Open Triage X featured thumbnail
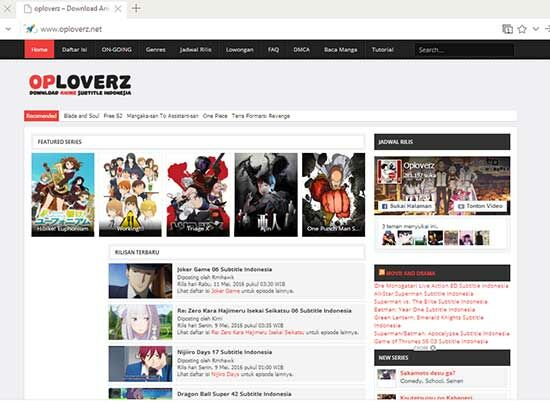Screen dimensions: 550x403 click(x=198, y=195)
